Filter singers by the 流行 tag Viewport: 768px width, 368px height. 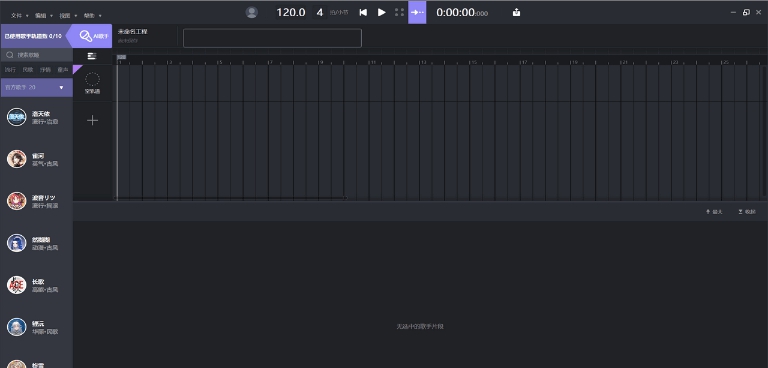(10, 70)
